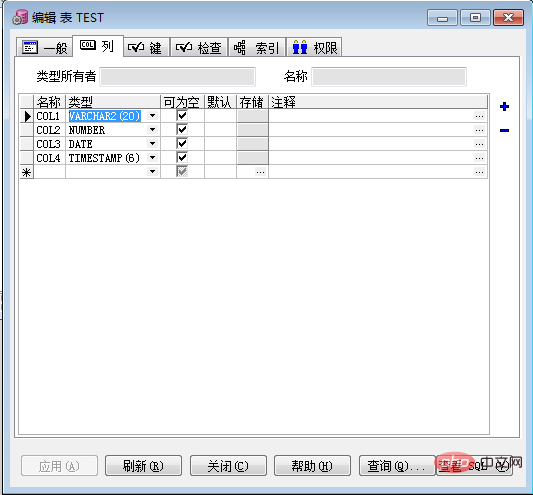Click the 存储 column header
The image size is (533, 495).
pyautogui.click(x=252, y=102)
